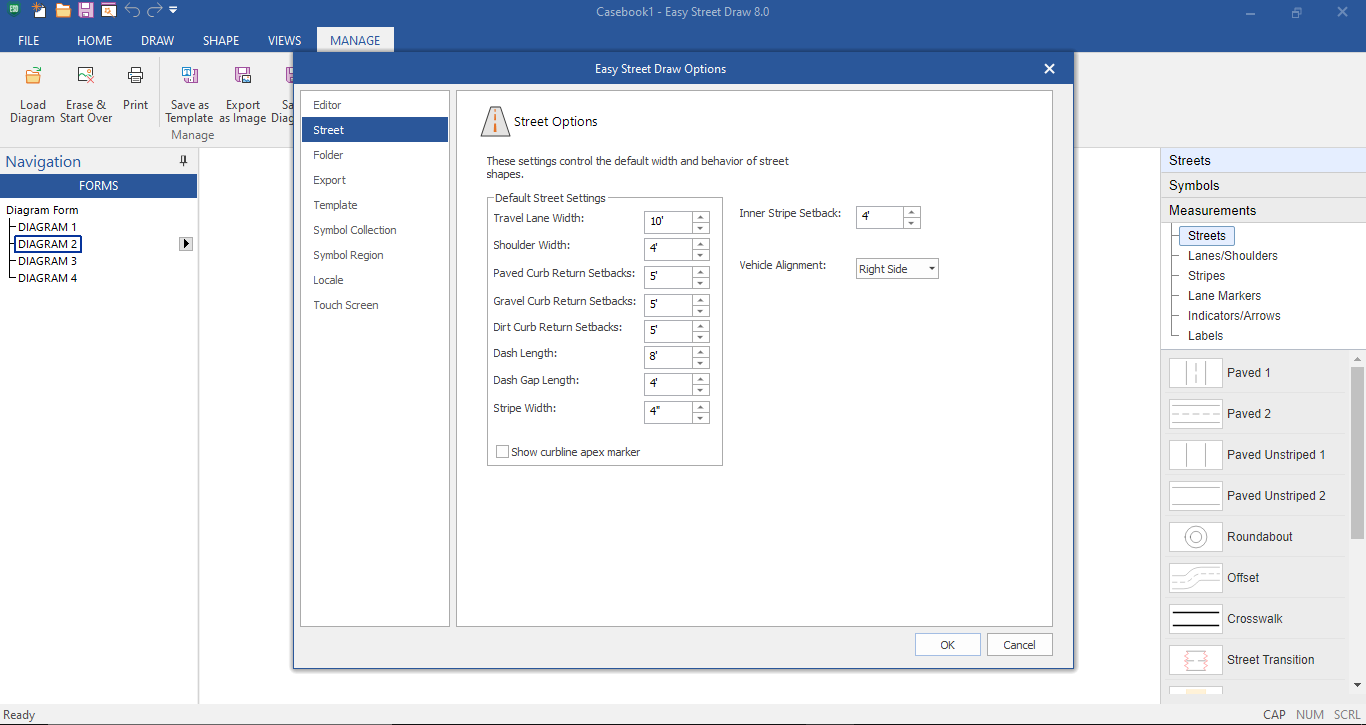Select the Crosswalk street shape
This screenshot has height=725, width=1366.
[1256, 619]
